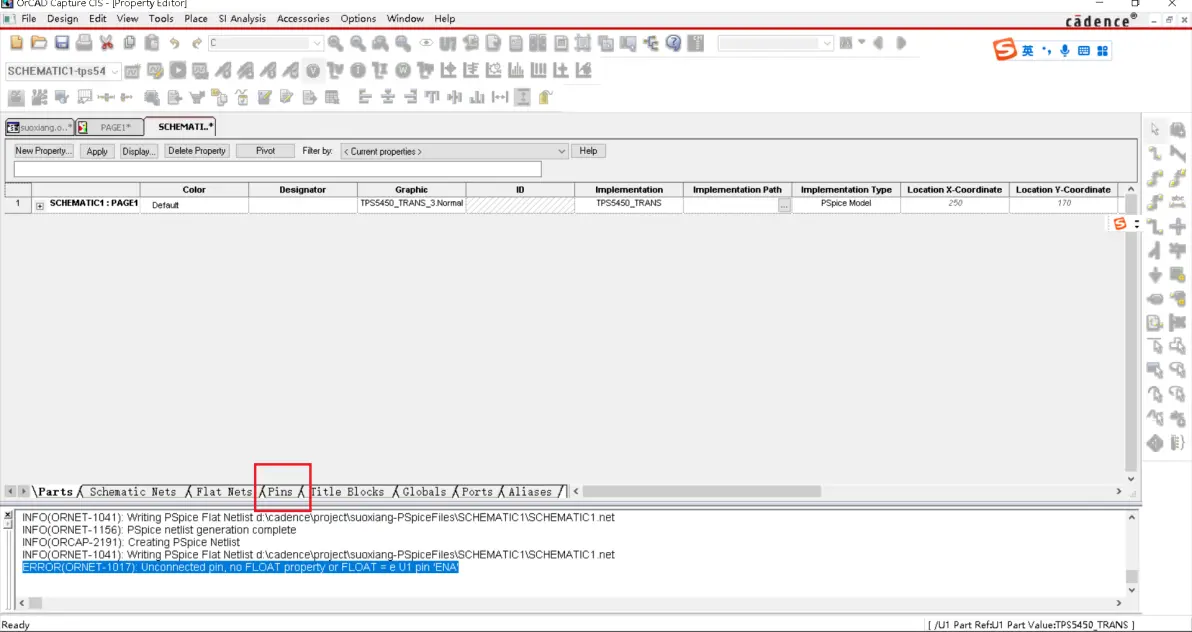Toggle the power marker W circle icon

point(403,71)
